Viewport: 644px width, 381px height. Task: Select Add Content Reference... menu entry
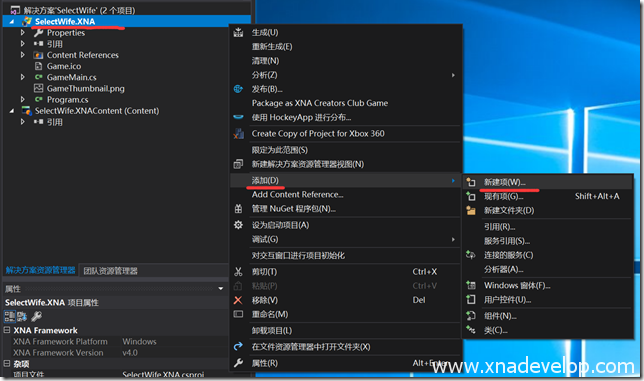(x=345, y=195)
